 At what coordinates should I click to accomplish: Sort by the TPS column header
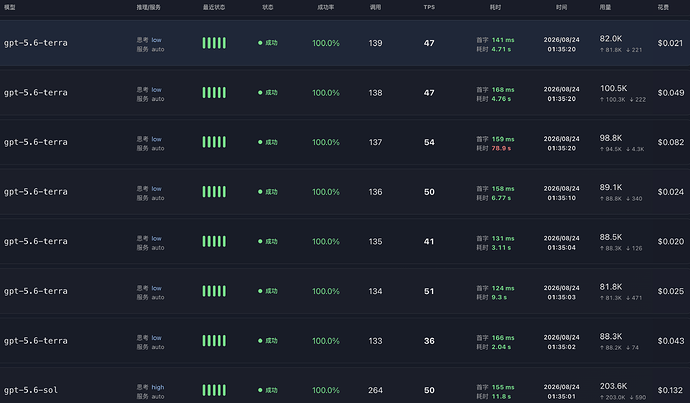coord(429,7)
